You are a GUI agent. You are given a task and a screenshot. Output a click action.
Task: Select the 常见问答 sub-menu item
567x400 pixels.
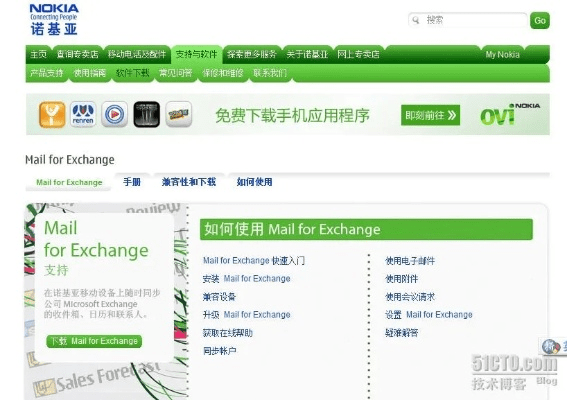click(175, 73)
